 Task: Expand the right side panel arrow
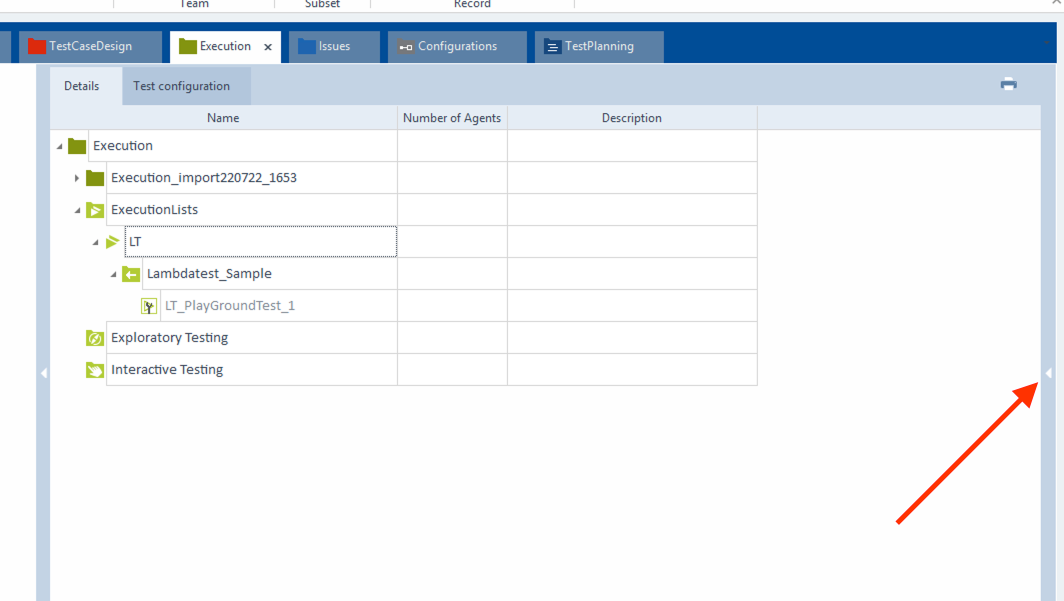[1049, 373]
